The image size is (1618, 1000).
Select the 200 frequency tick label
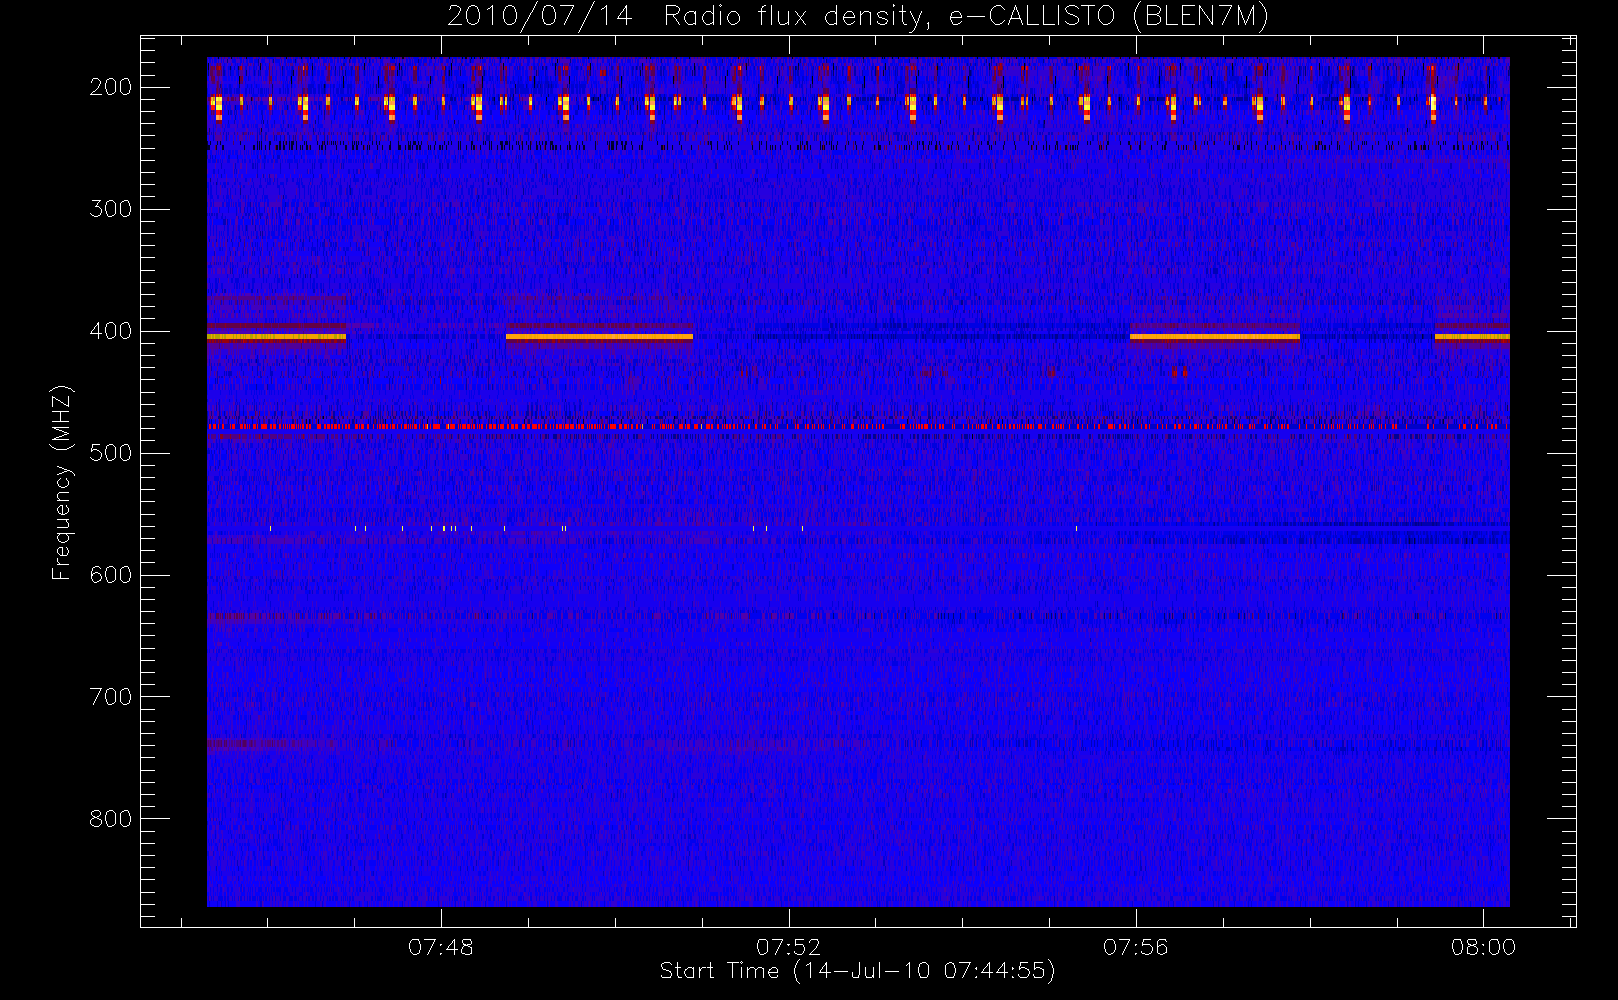point(110,87)
